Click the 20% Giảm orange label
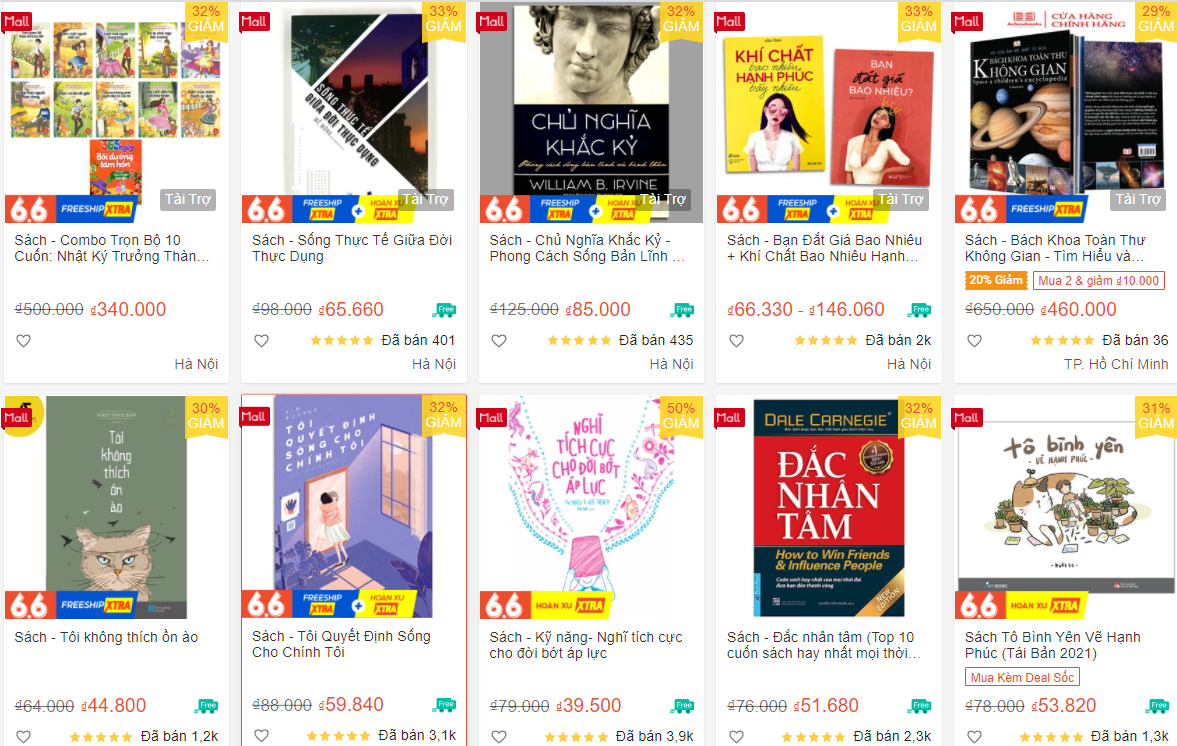 [996, 280]
